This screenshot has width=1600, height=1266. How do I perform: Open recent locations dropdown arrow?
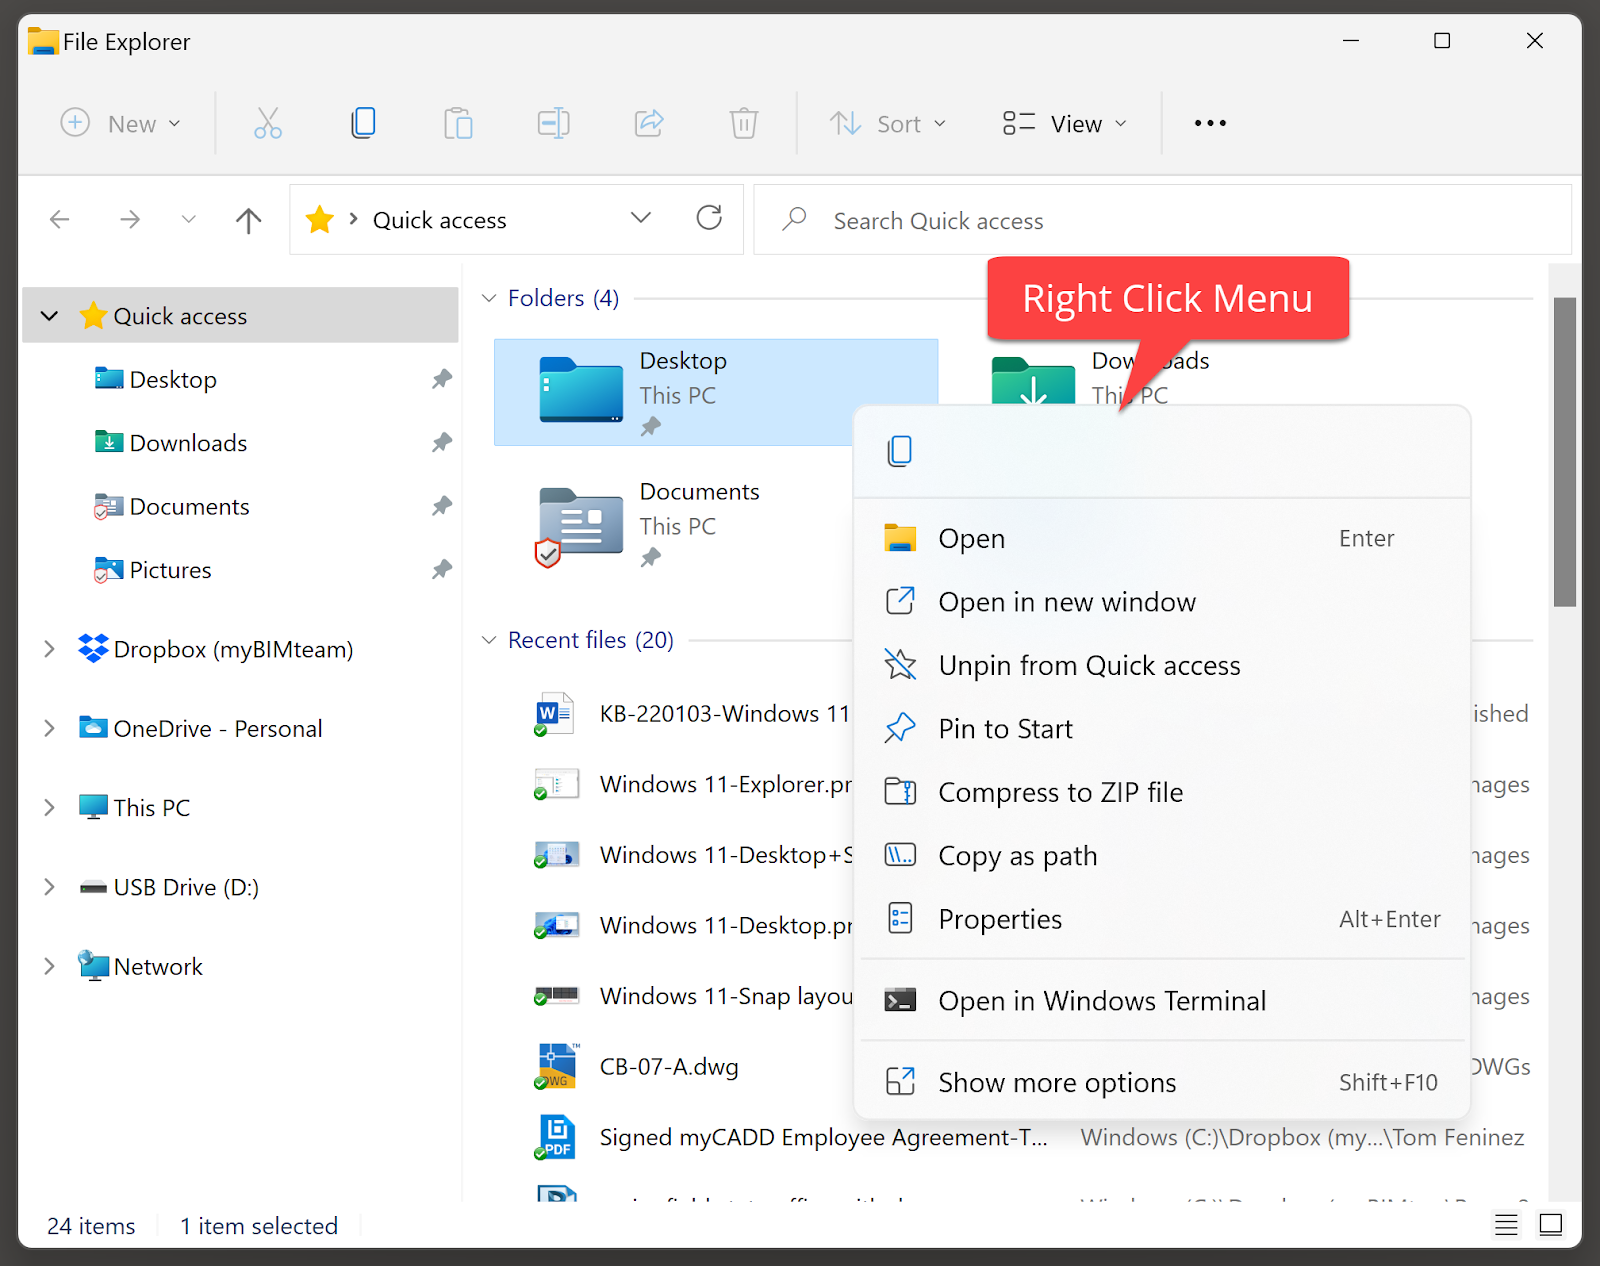coord(188,219)
